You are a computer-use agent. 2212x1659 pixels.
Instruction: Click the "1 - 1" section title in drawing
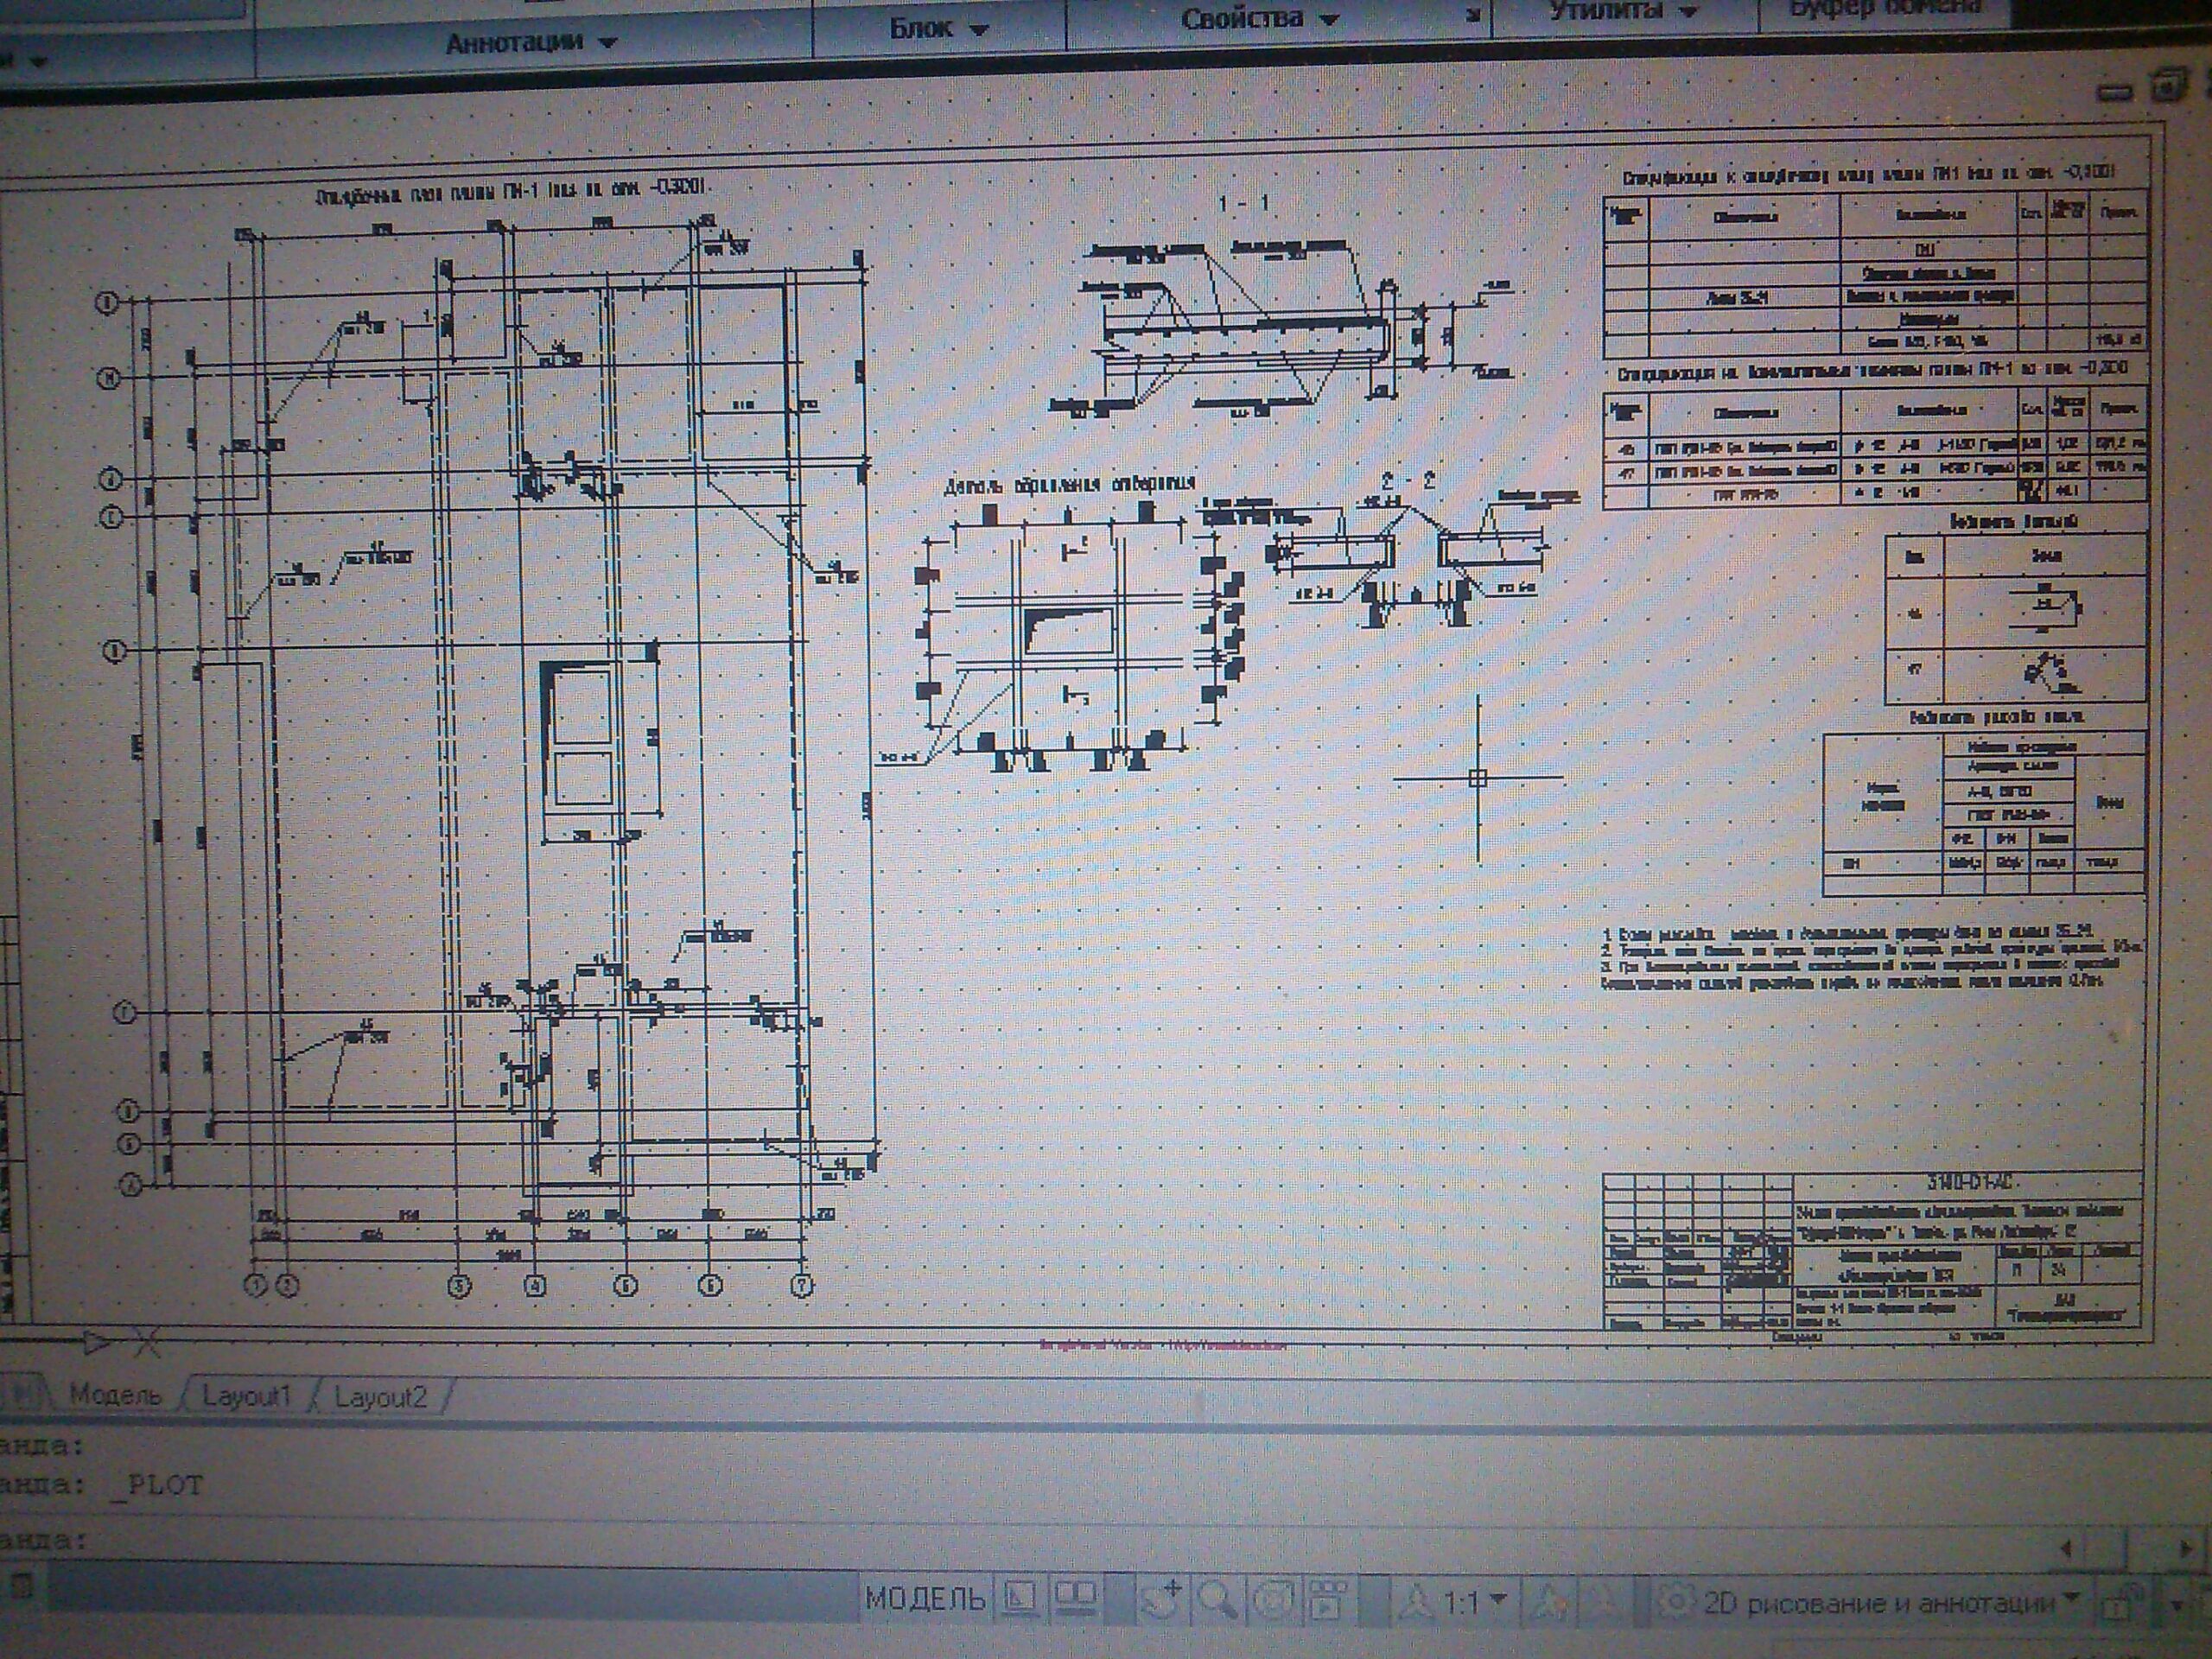point(1243,203)
